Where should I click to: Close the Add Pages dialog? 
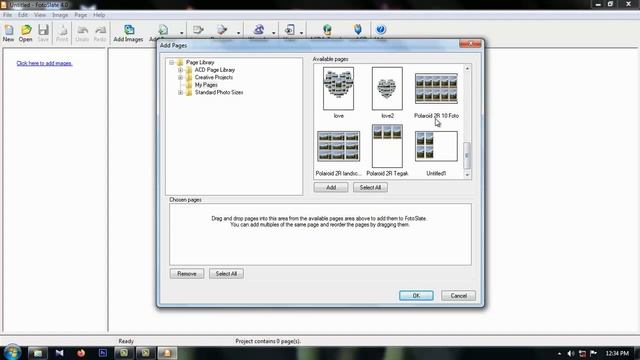coord(470,44)
